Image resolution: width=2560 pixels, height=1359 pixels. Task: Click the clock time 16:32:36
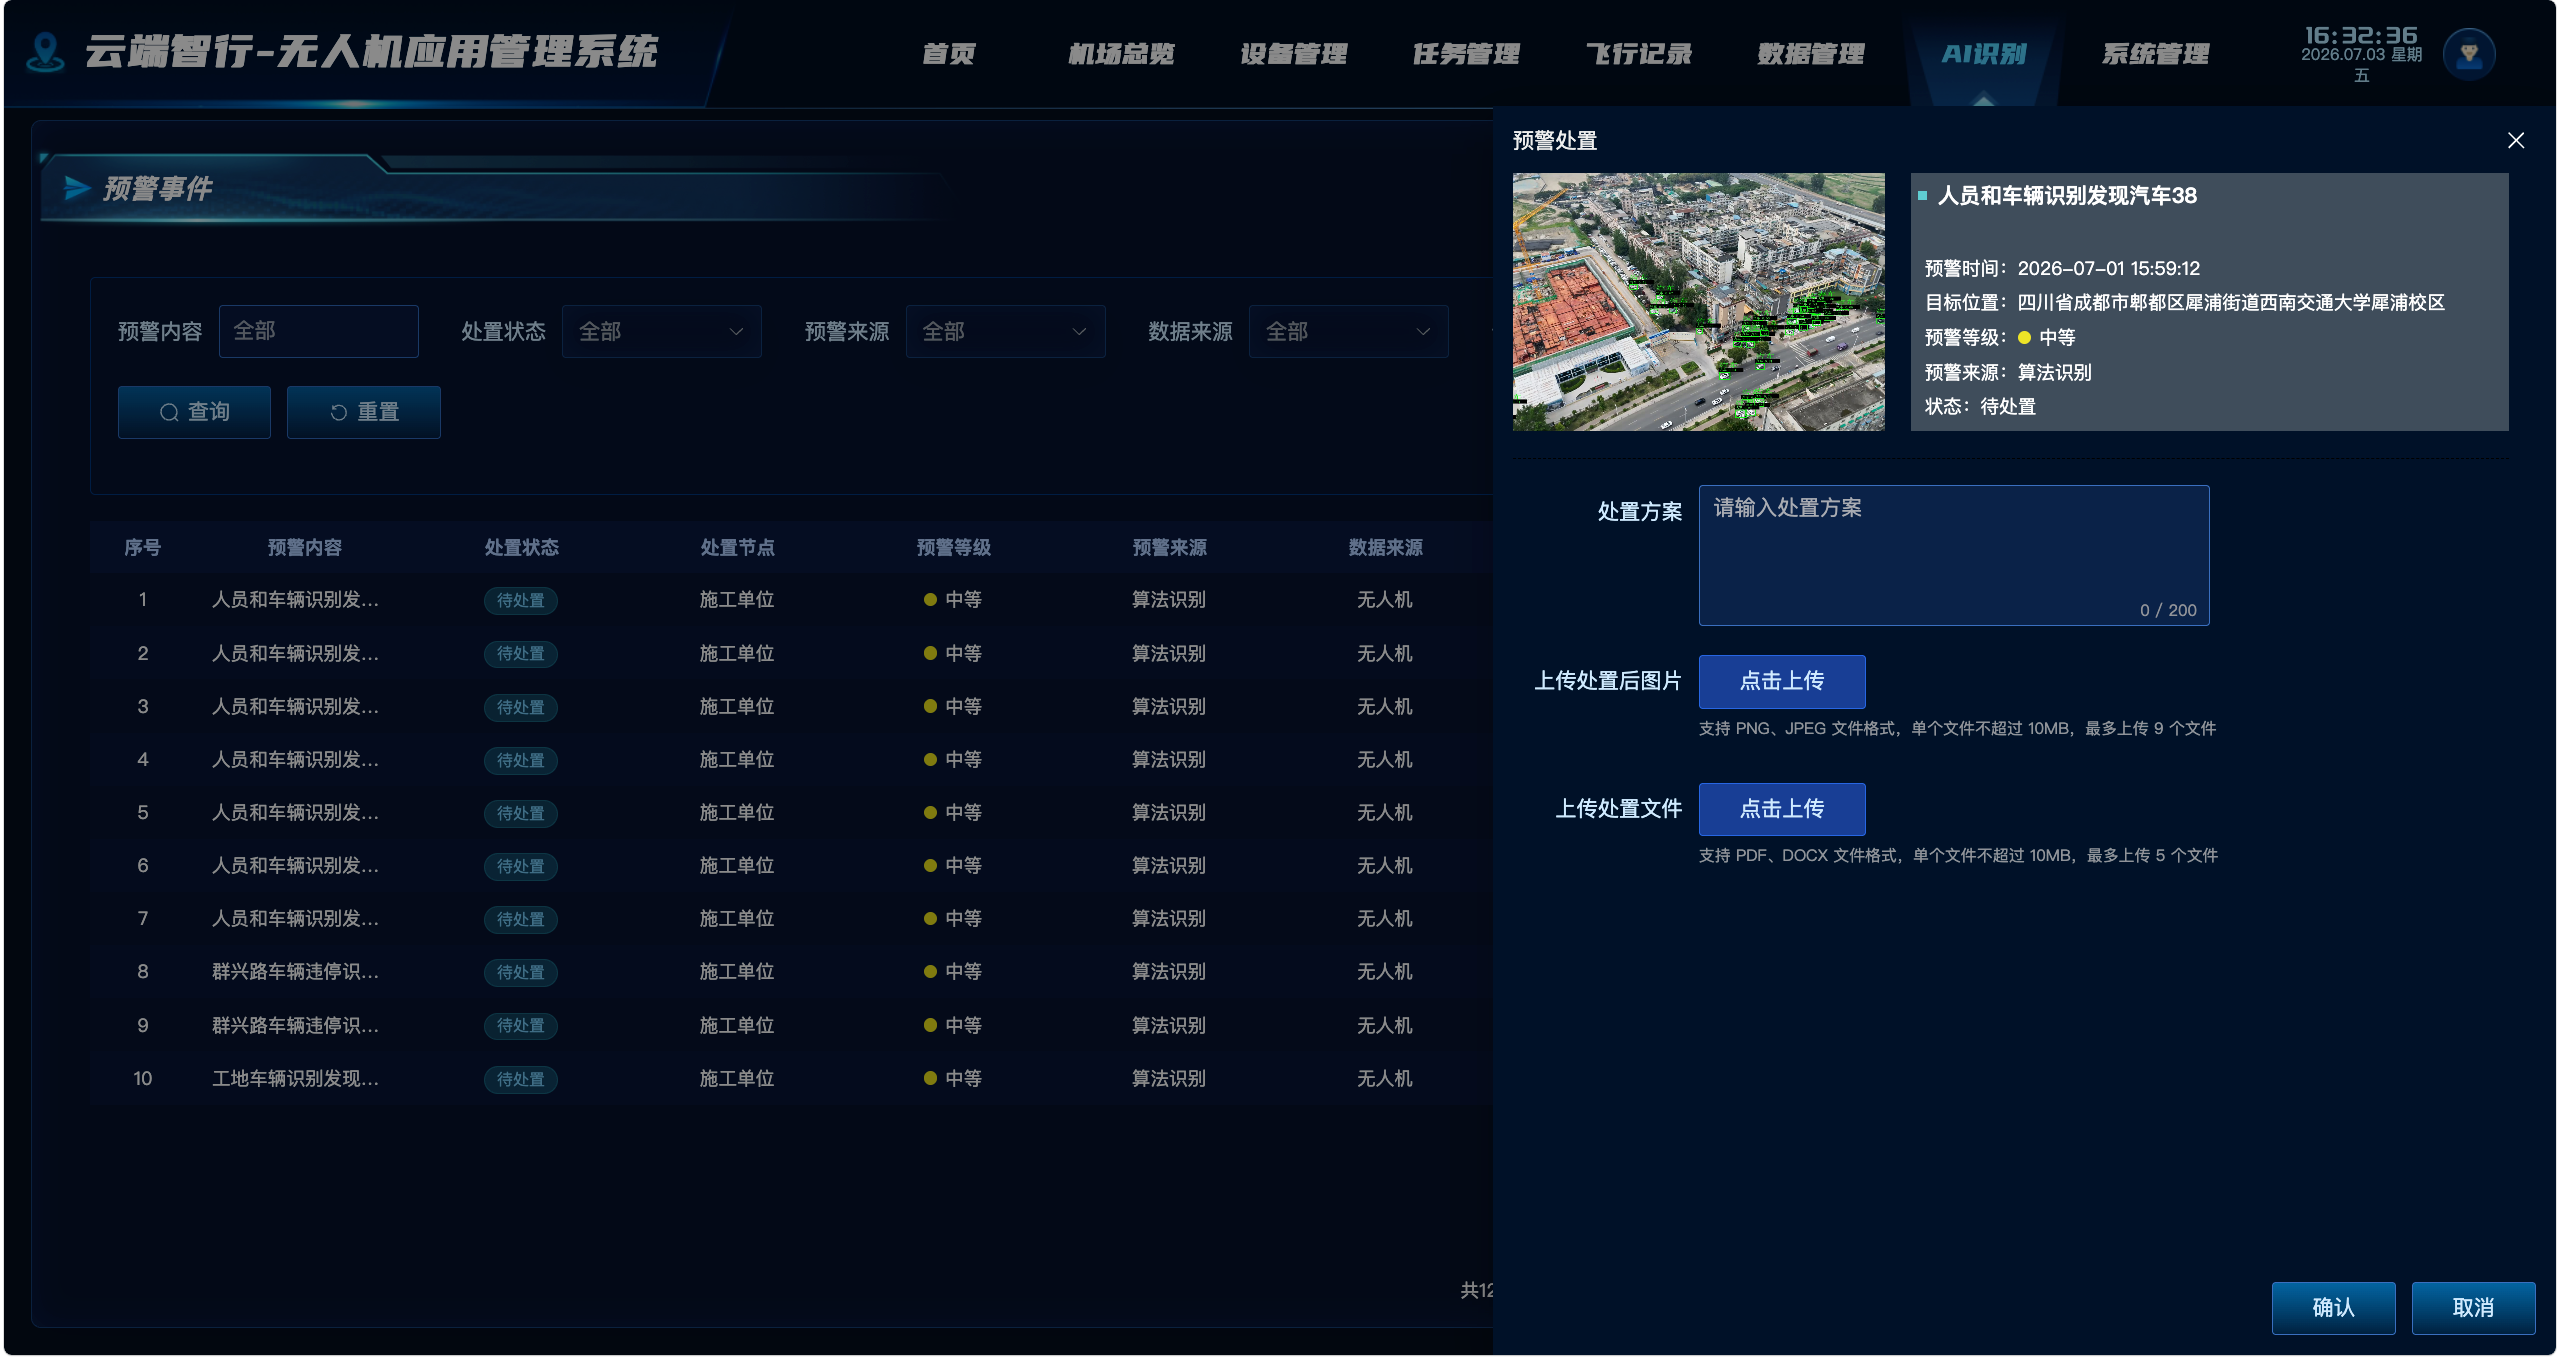(x=2361, y=35)
